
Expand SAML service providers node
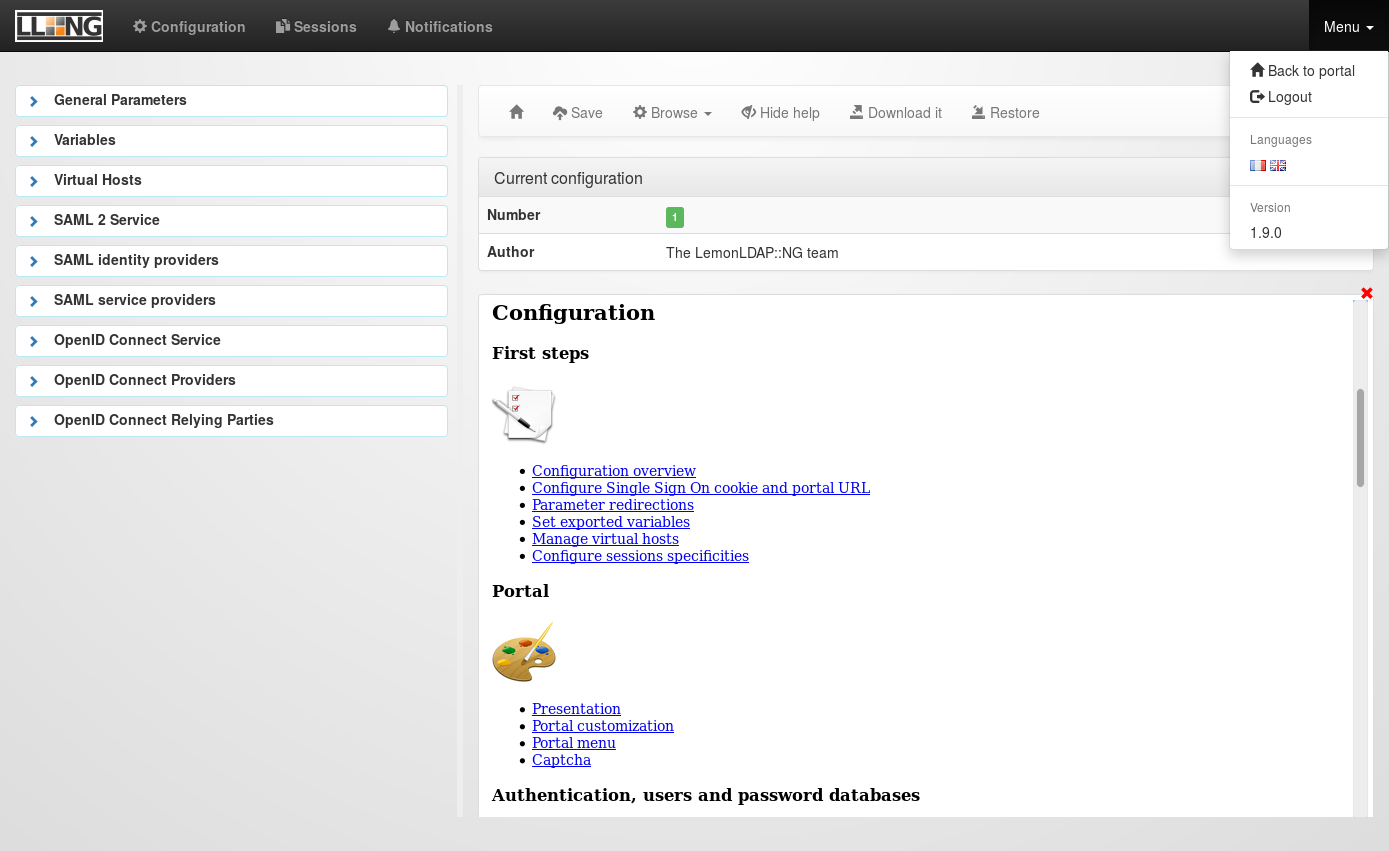[x=34, y=301]
